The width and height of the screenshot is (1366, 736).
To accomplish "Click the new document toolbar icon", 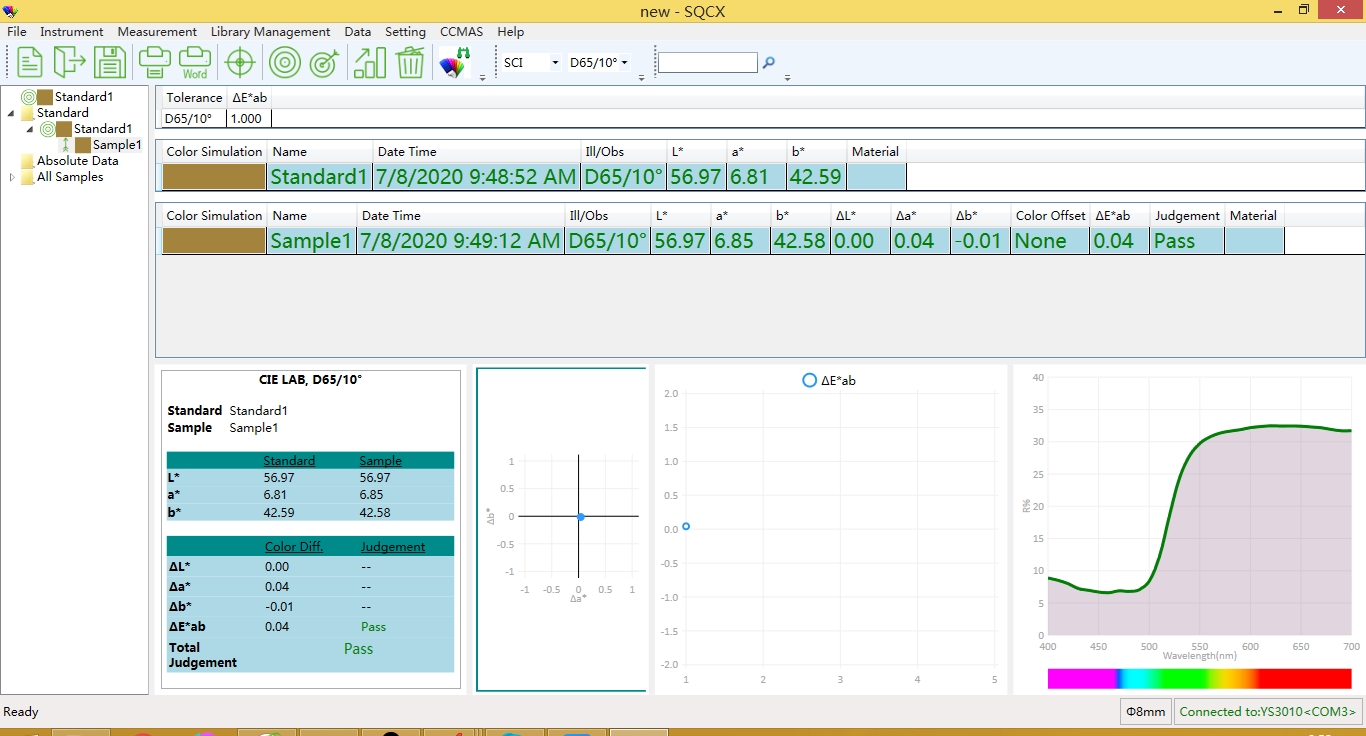I will [x=30, y=62].
